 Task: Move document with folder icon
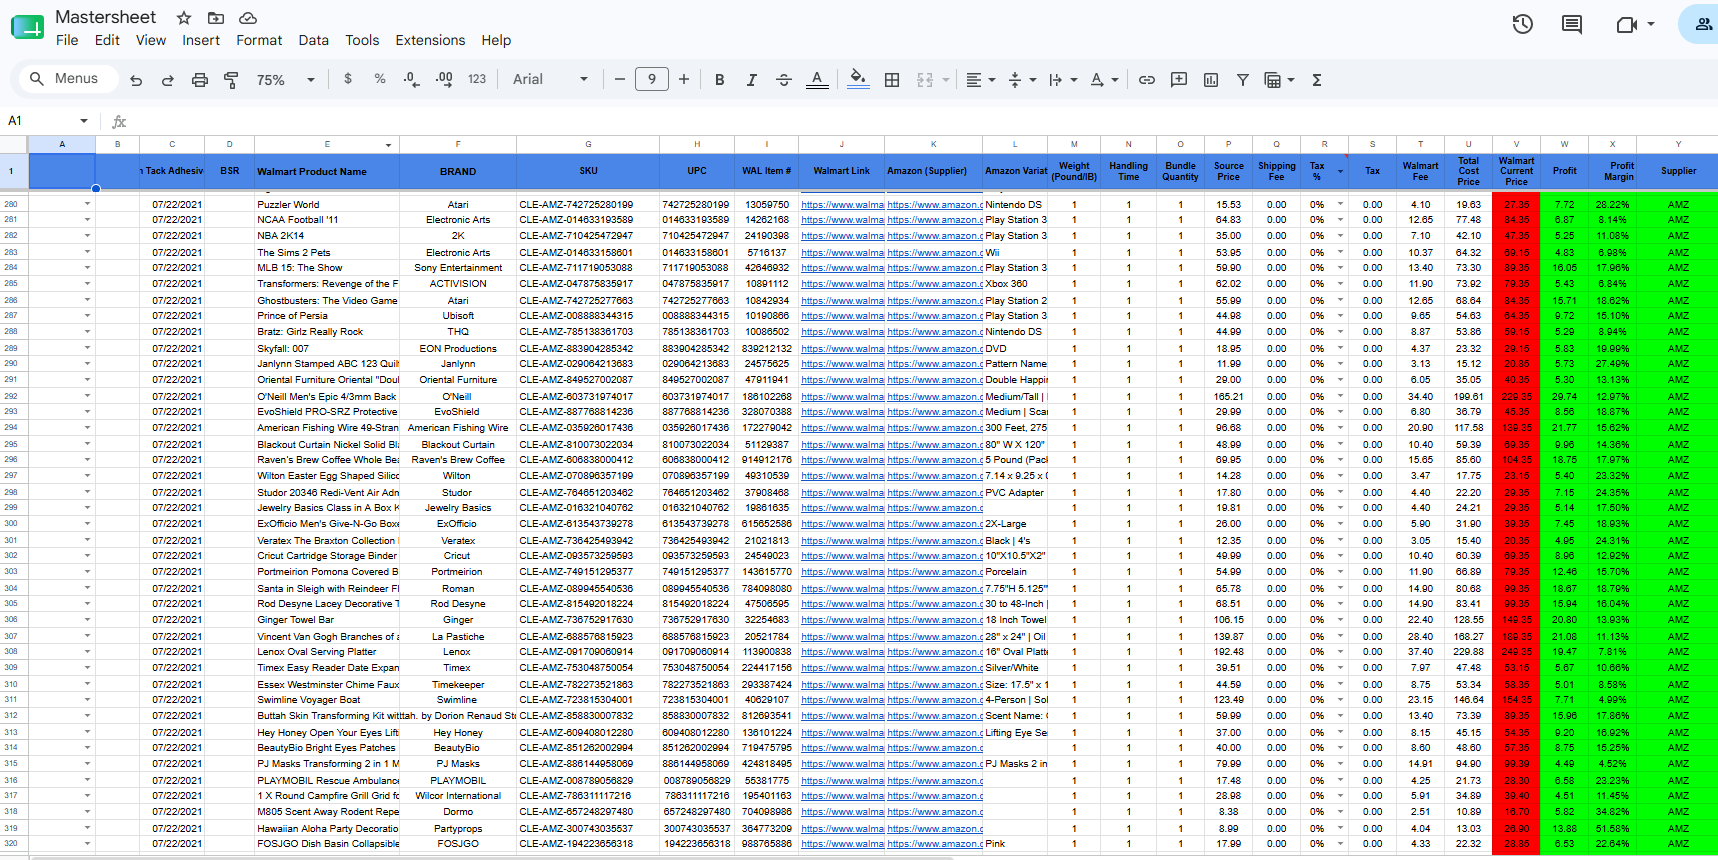[216, 18]
